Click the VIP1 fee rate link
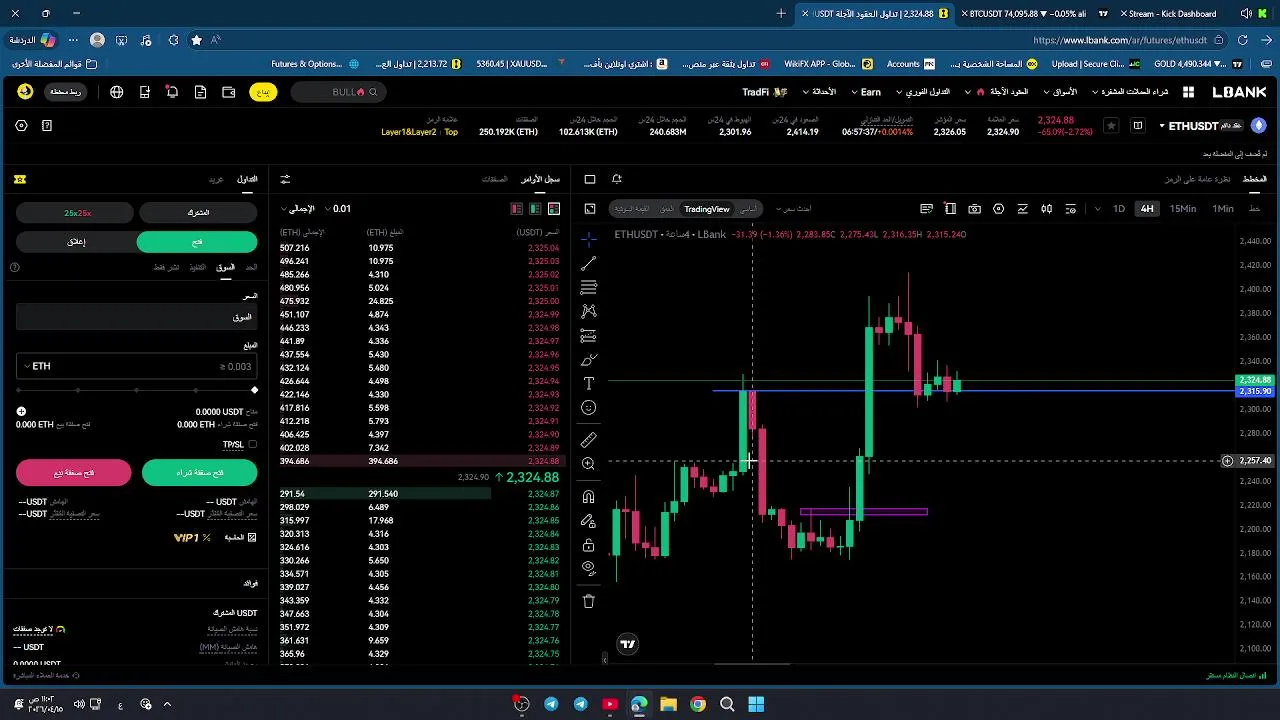This screenshot has width=1280, height=720. [x=192, y=538]
